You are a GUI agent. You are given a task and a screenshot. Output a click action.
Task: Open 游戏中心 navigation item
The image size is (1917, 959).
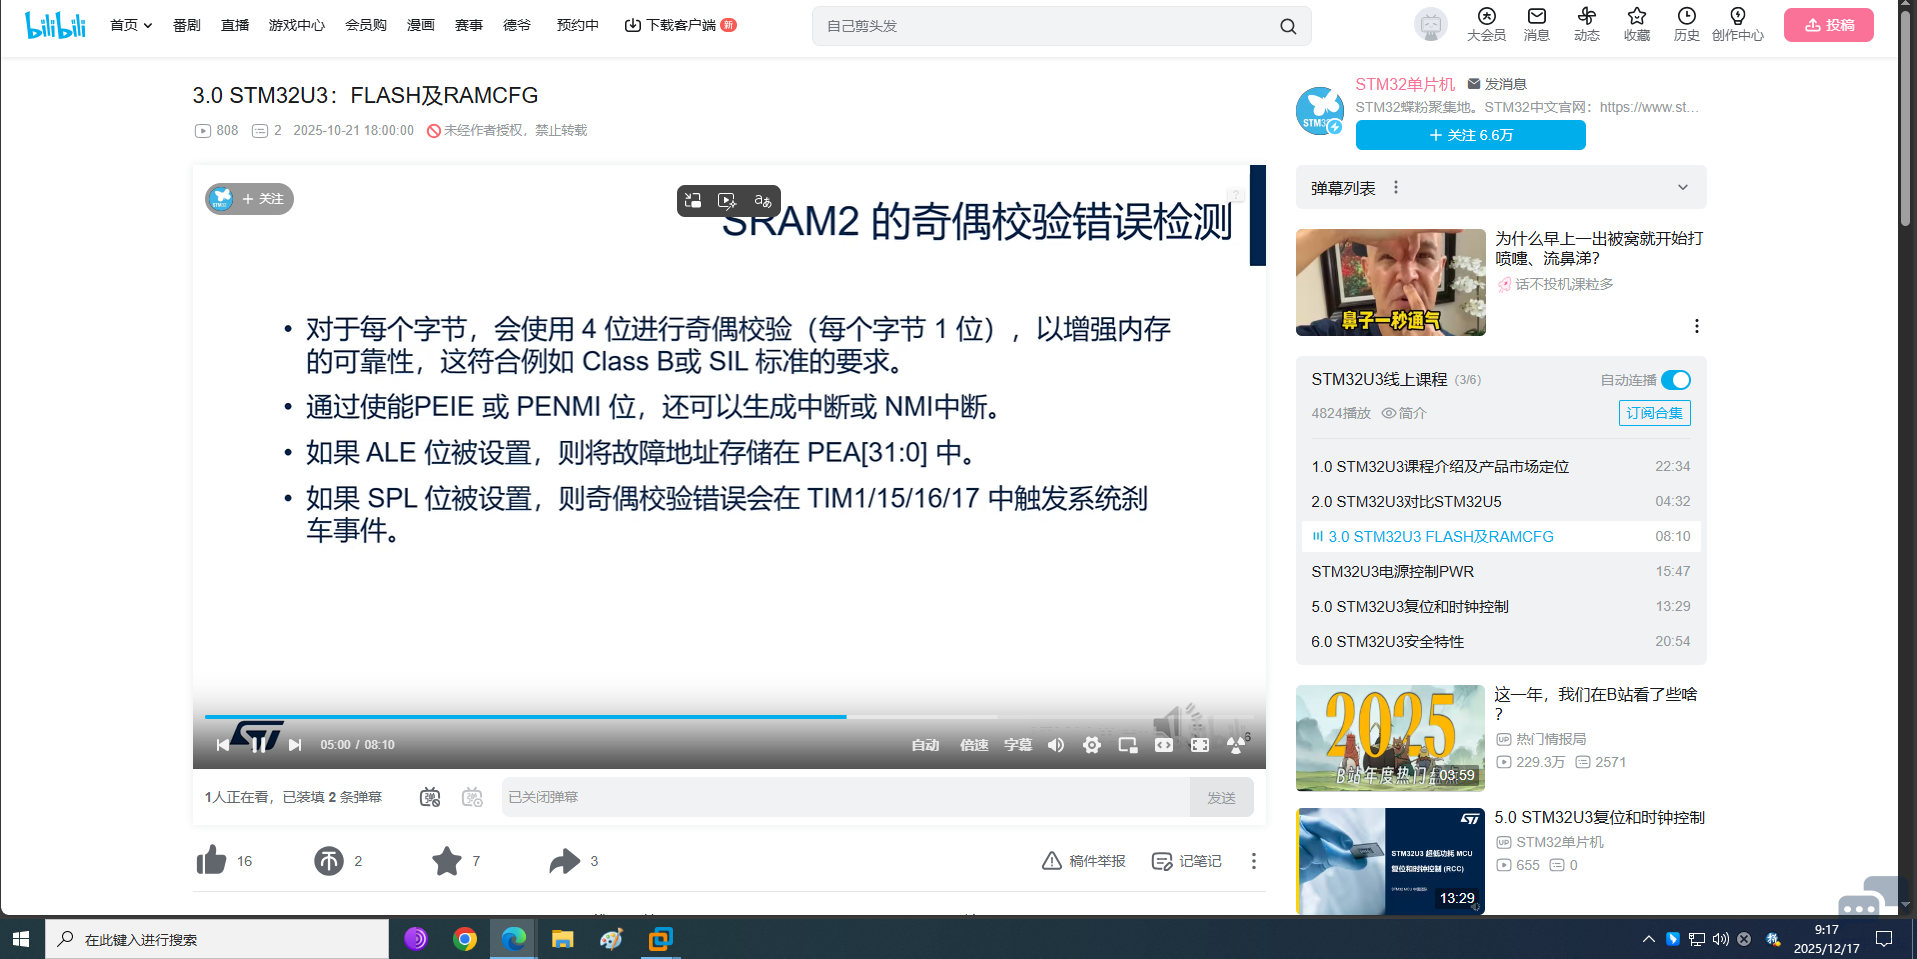click(297, 25)
